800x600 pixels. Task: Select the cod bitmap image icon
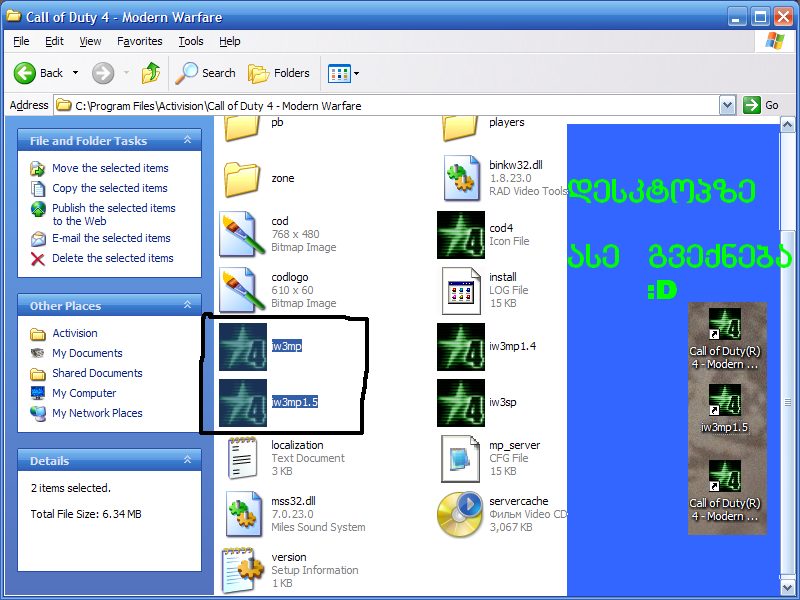coord(242,234)
